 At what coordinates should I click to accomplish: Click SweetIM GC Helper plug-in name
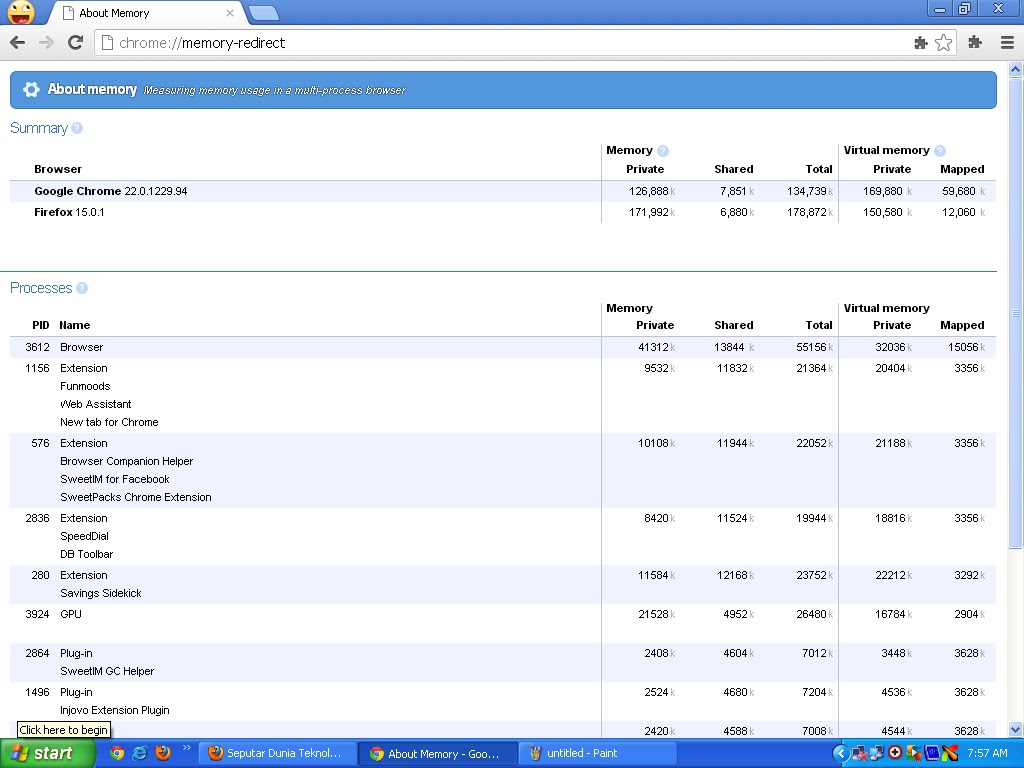[107, 671]
